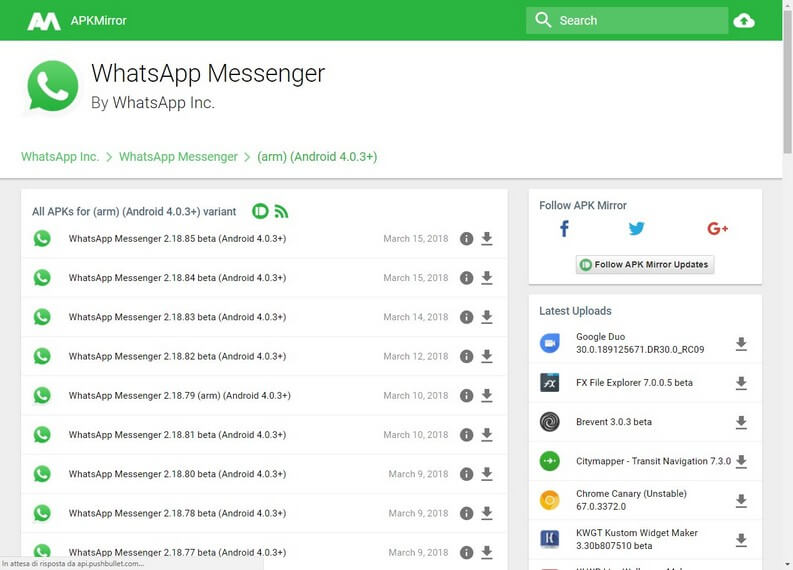
Task: Open the RSS feed icon for variant
Action: 281,211
